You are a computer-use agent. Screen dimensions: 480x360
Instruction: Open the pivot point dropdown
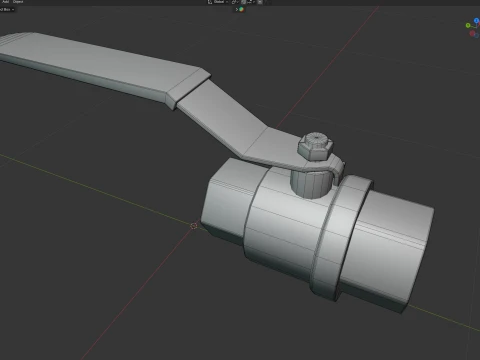pos(235,2)
